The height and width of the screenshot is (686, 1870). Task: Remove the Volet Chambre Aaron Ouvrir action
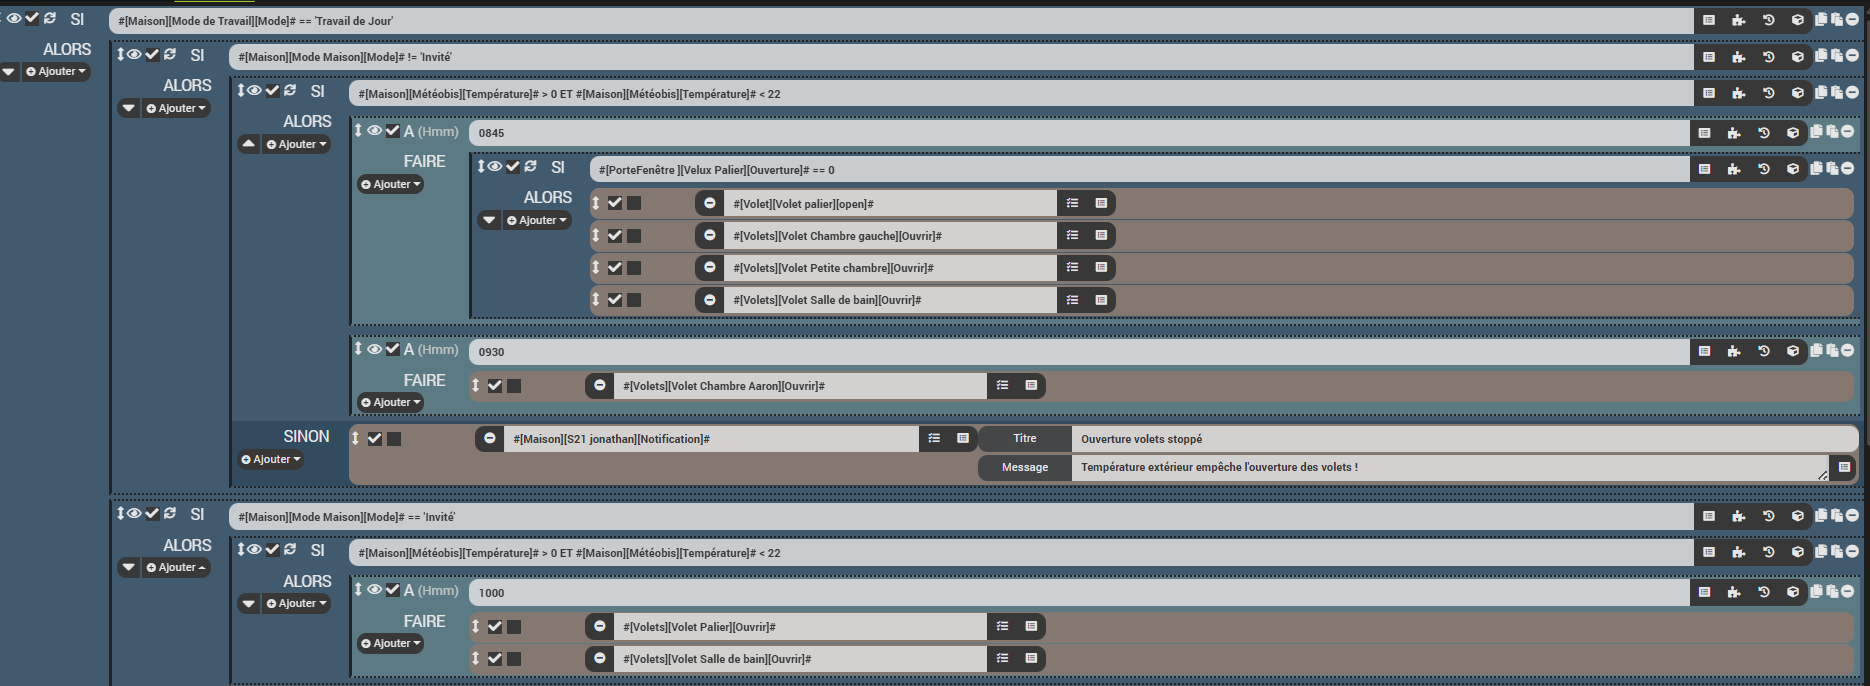click(600, 385)
